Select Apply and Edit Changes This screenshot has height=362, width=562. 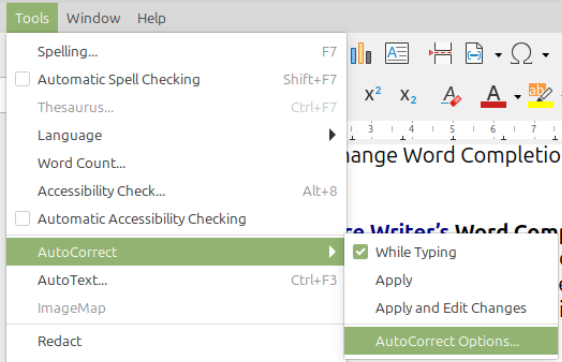point(451,308)
